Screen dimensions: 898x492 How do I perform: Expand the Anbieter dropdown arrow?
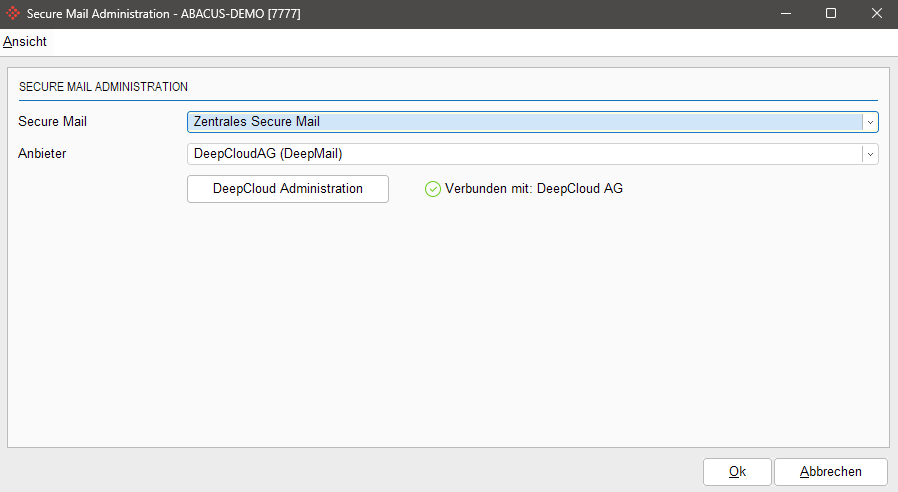[x=870, y=154]
